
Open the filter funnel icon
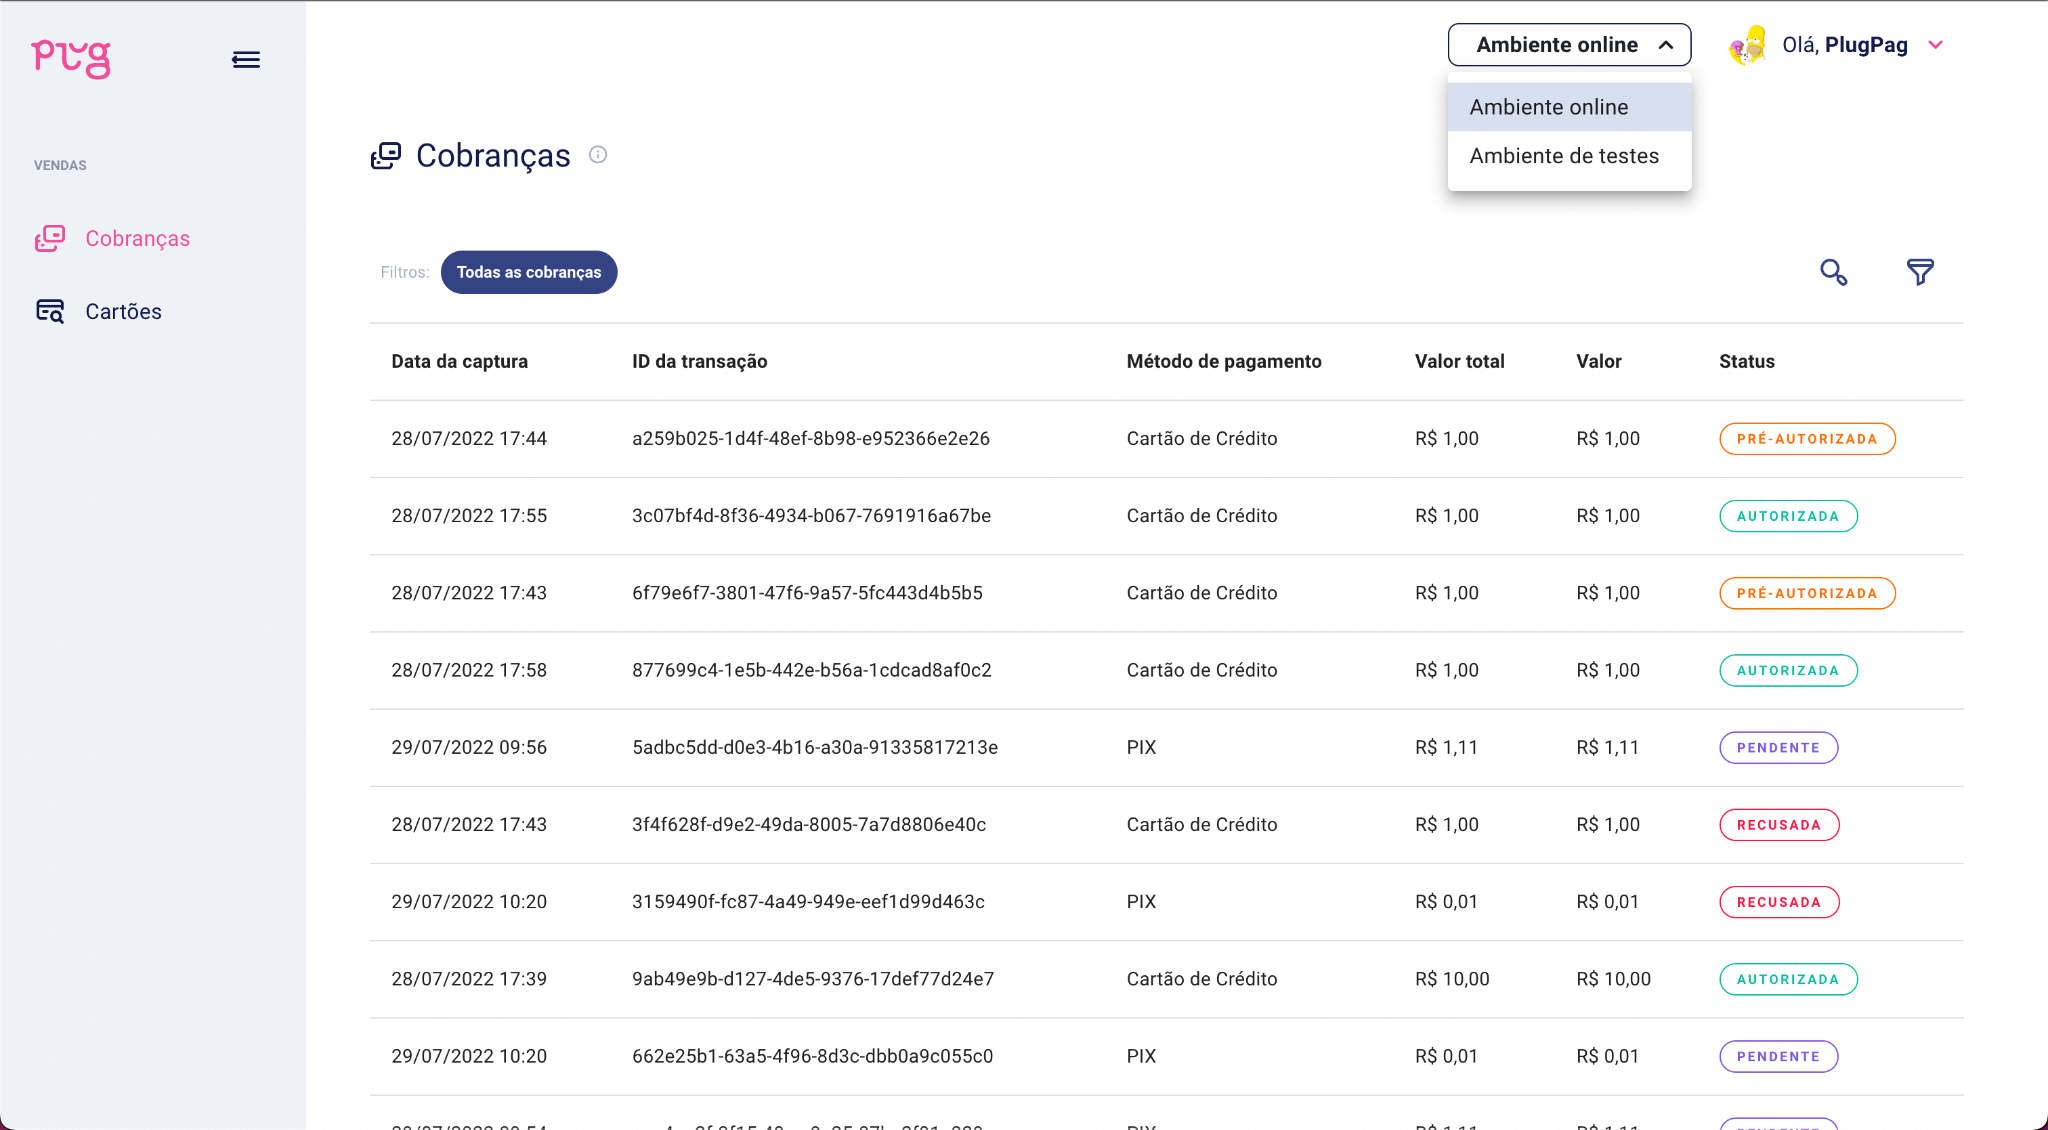1920,272
